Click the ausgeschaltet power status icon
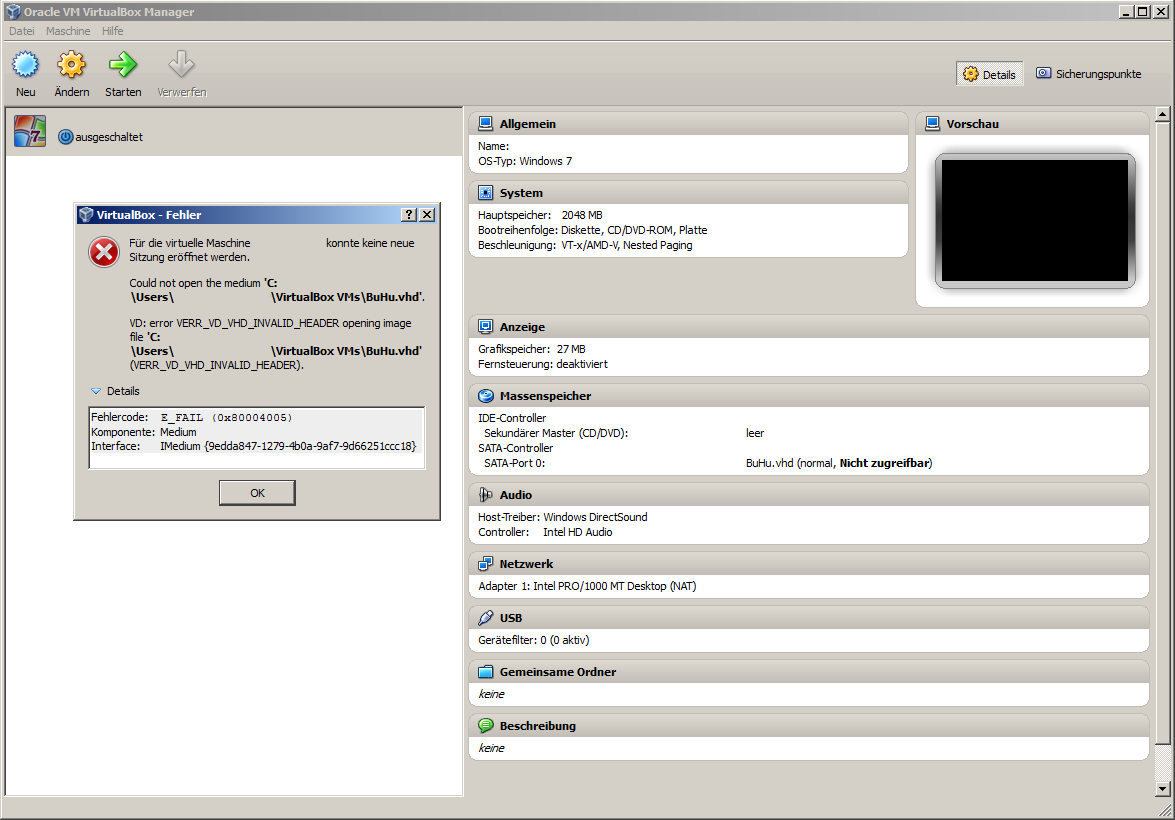Image resolution: width=1175 pixels, height=820 pixels. tap(65, 136)
